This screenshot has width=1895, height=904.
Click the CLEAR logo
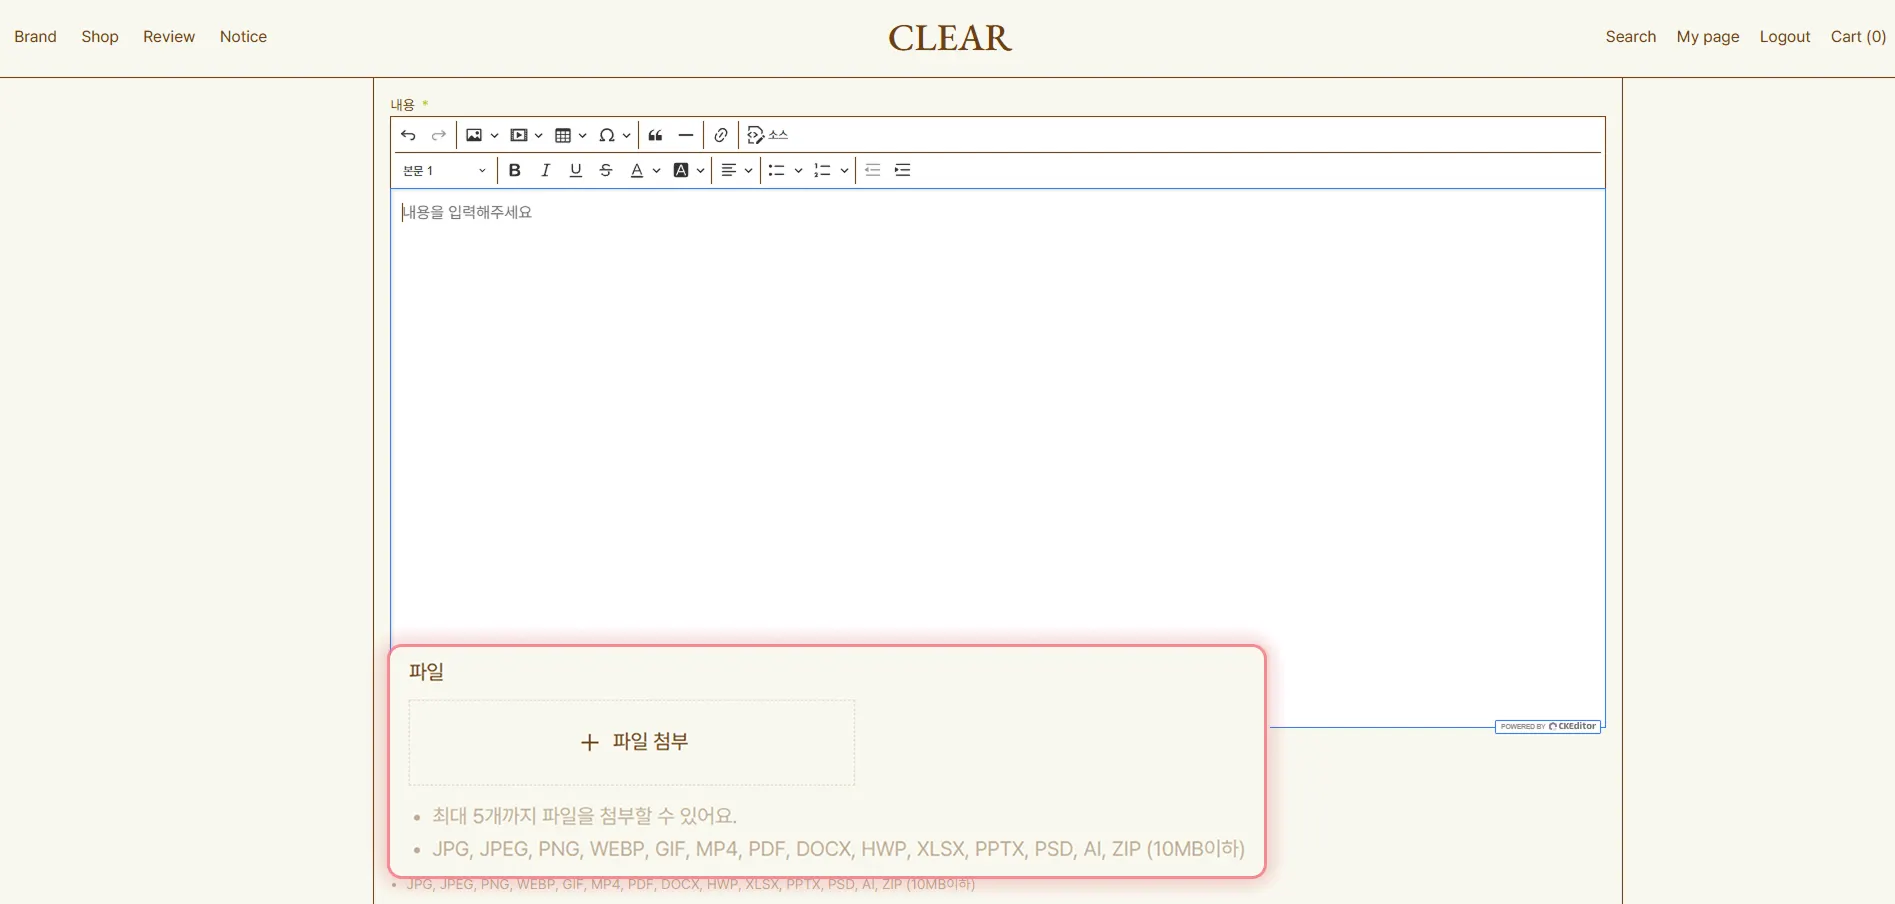(x=950, y=38)
